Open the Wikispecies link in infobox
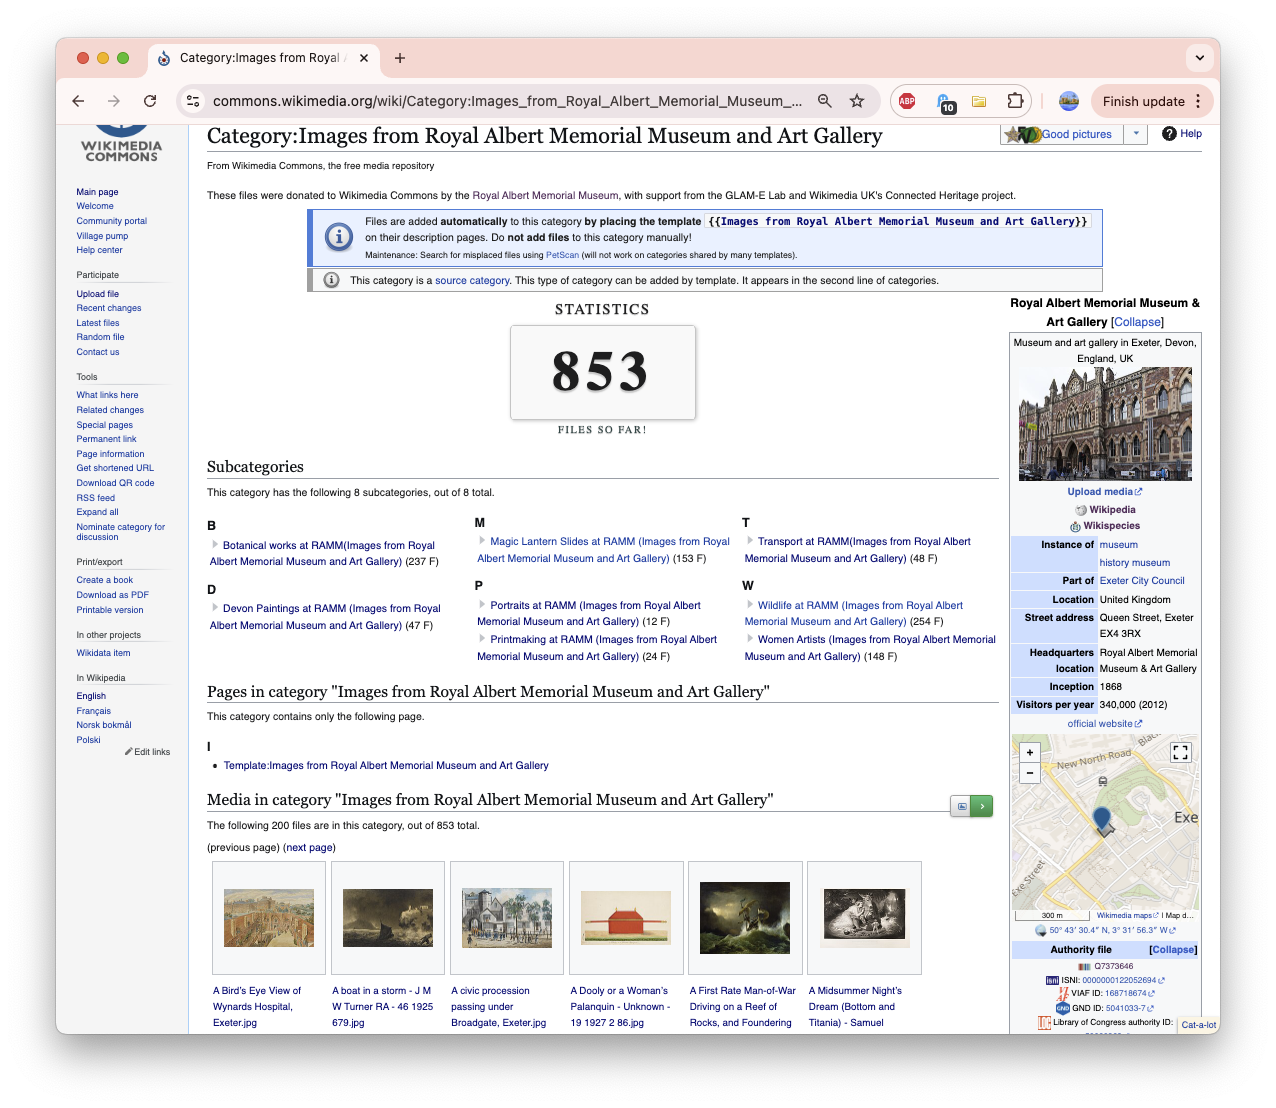Viewport: 1276px width, 1108px height. [x=1111, y=526]
